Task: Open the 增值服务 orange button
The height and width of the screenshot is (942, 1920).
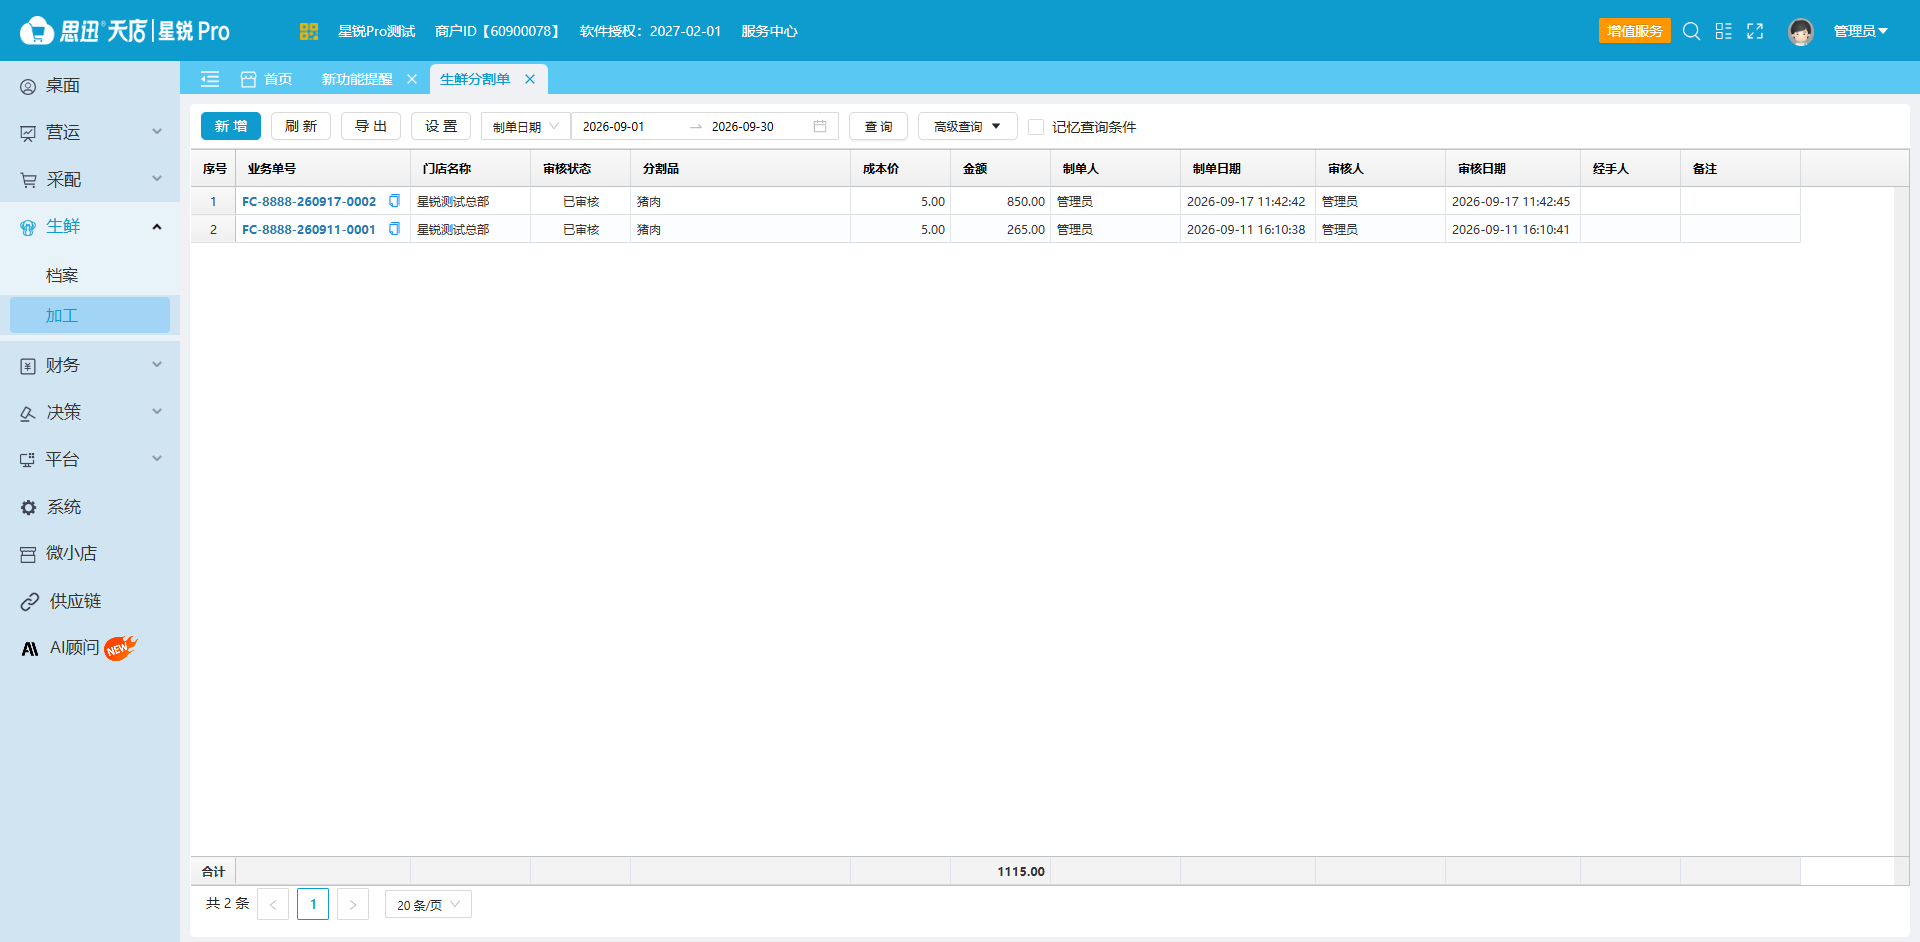Action: (x=1635, y=31)
